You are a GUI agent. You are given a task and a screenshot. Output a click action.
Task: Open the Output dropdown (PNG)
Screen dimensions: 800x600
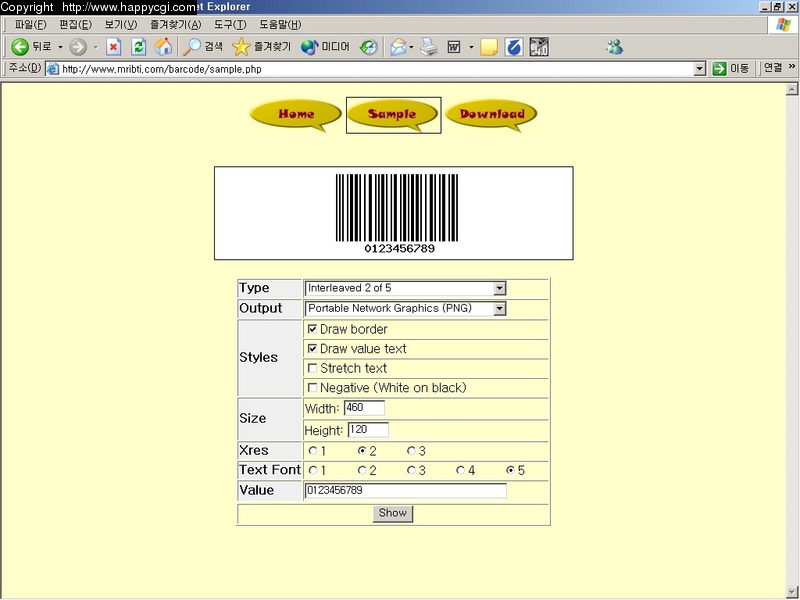tap(405, 309)
